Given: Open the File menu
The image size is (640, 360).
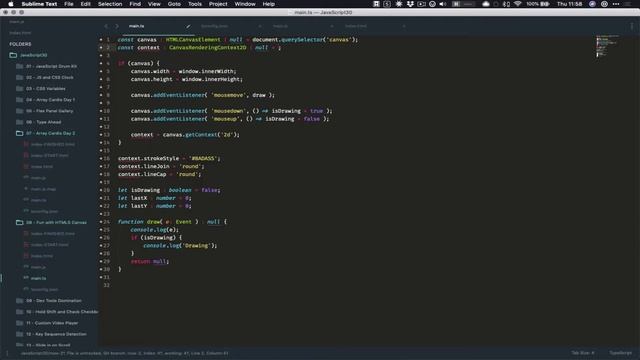Looking at the screenshot, I should coord(69,4).
